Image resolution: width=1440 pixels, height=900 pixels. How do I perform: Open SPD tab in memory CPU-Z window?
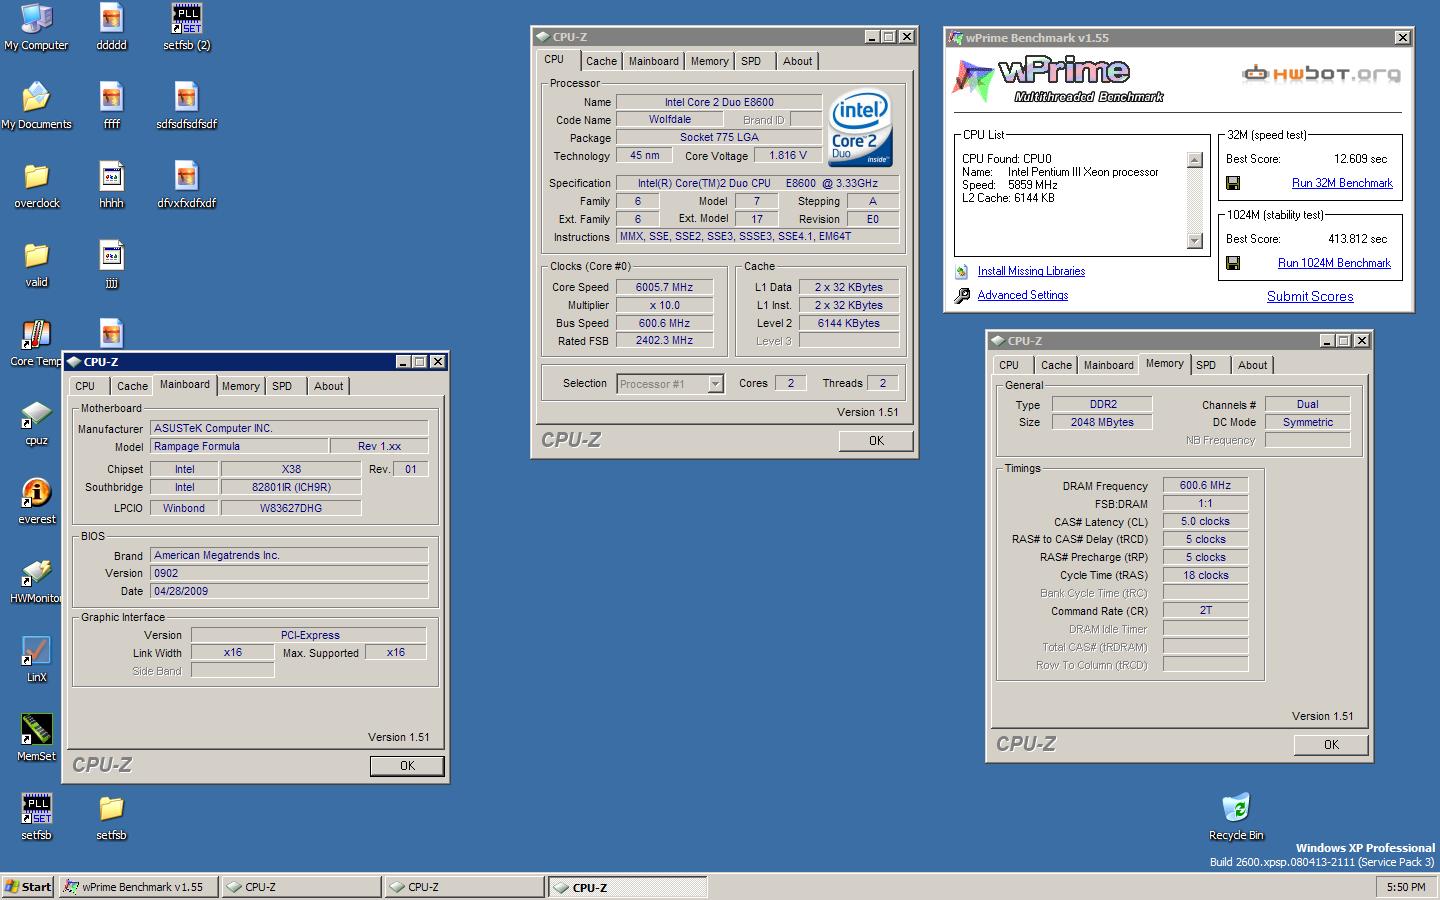click(x=1206, y=365)
